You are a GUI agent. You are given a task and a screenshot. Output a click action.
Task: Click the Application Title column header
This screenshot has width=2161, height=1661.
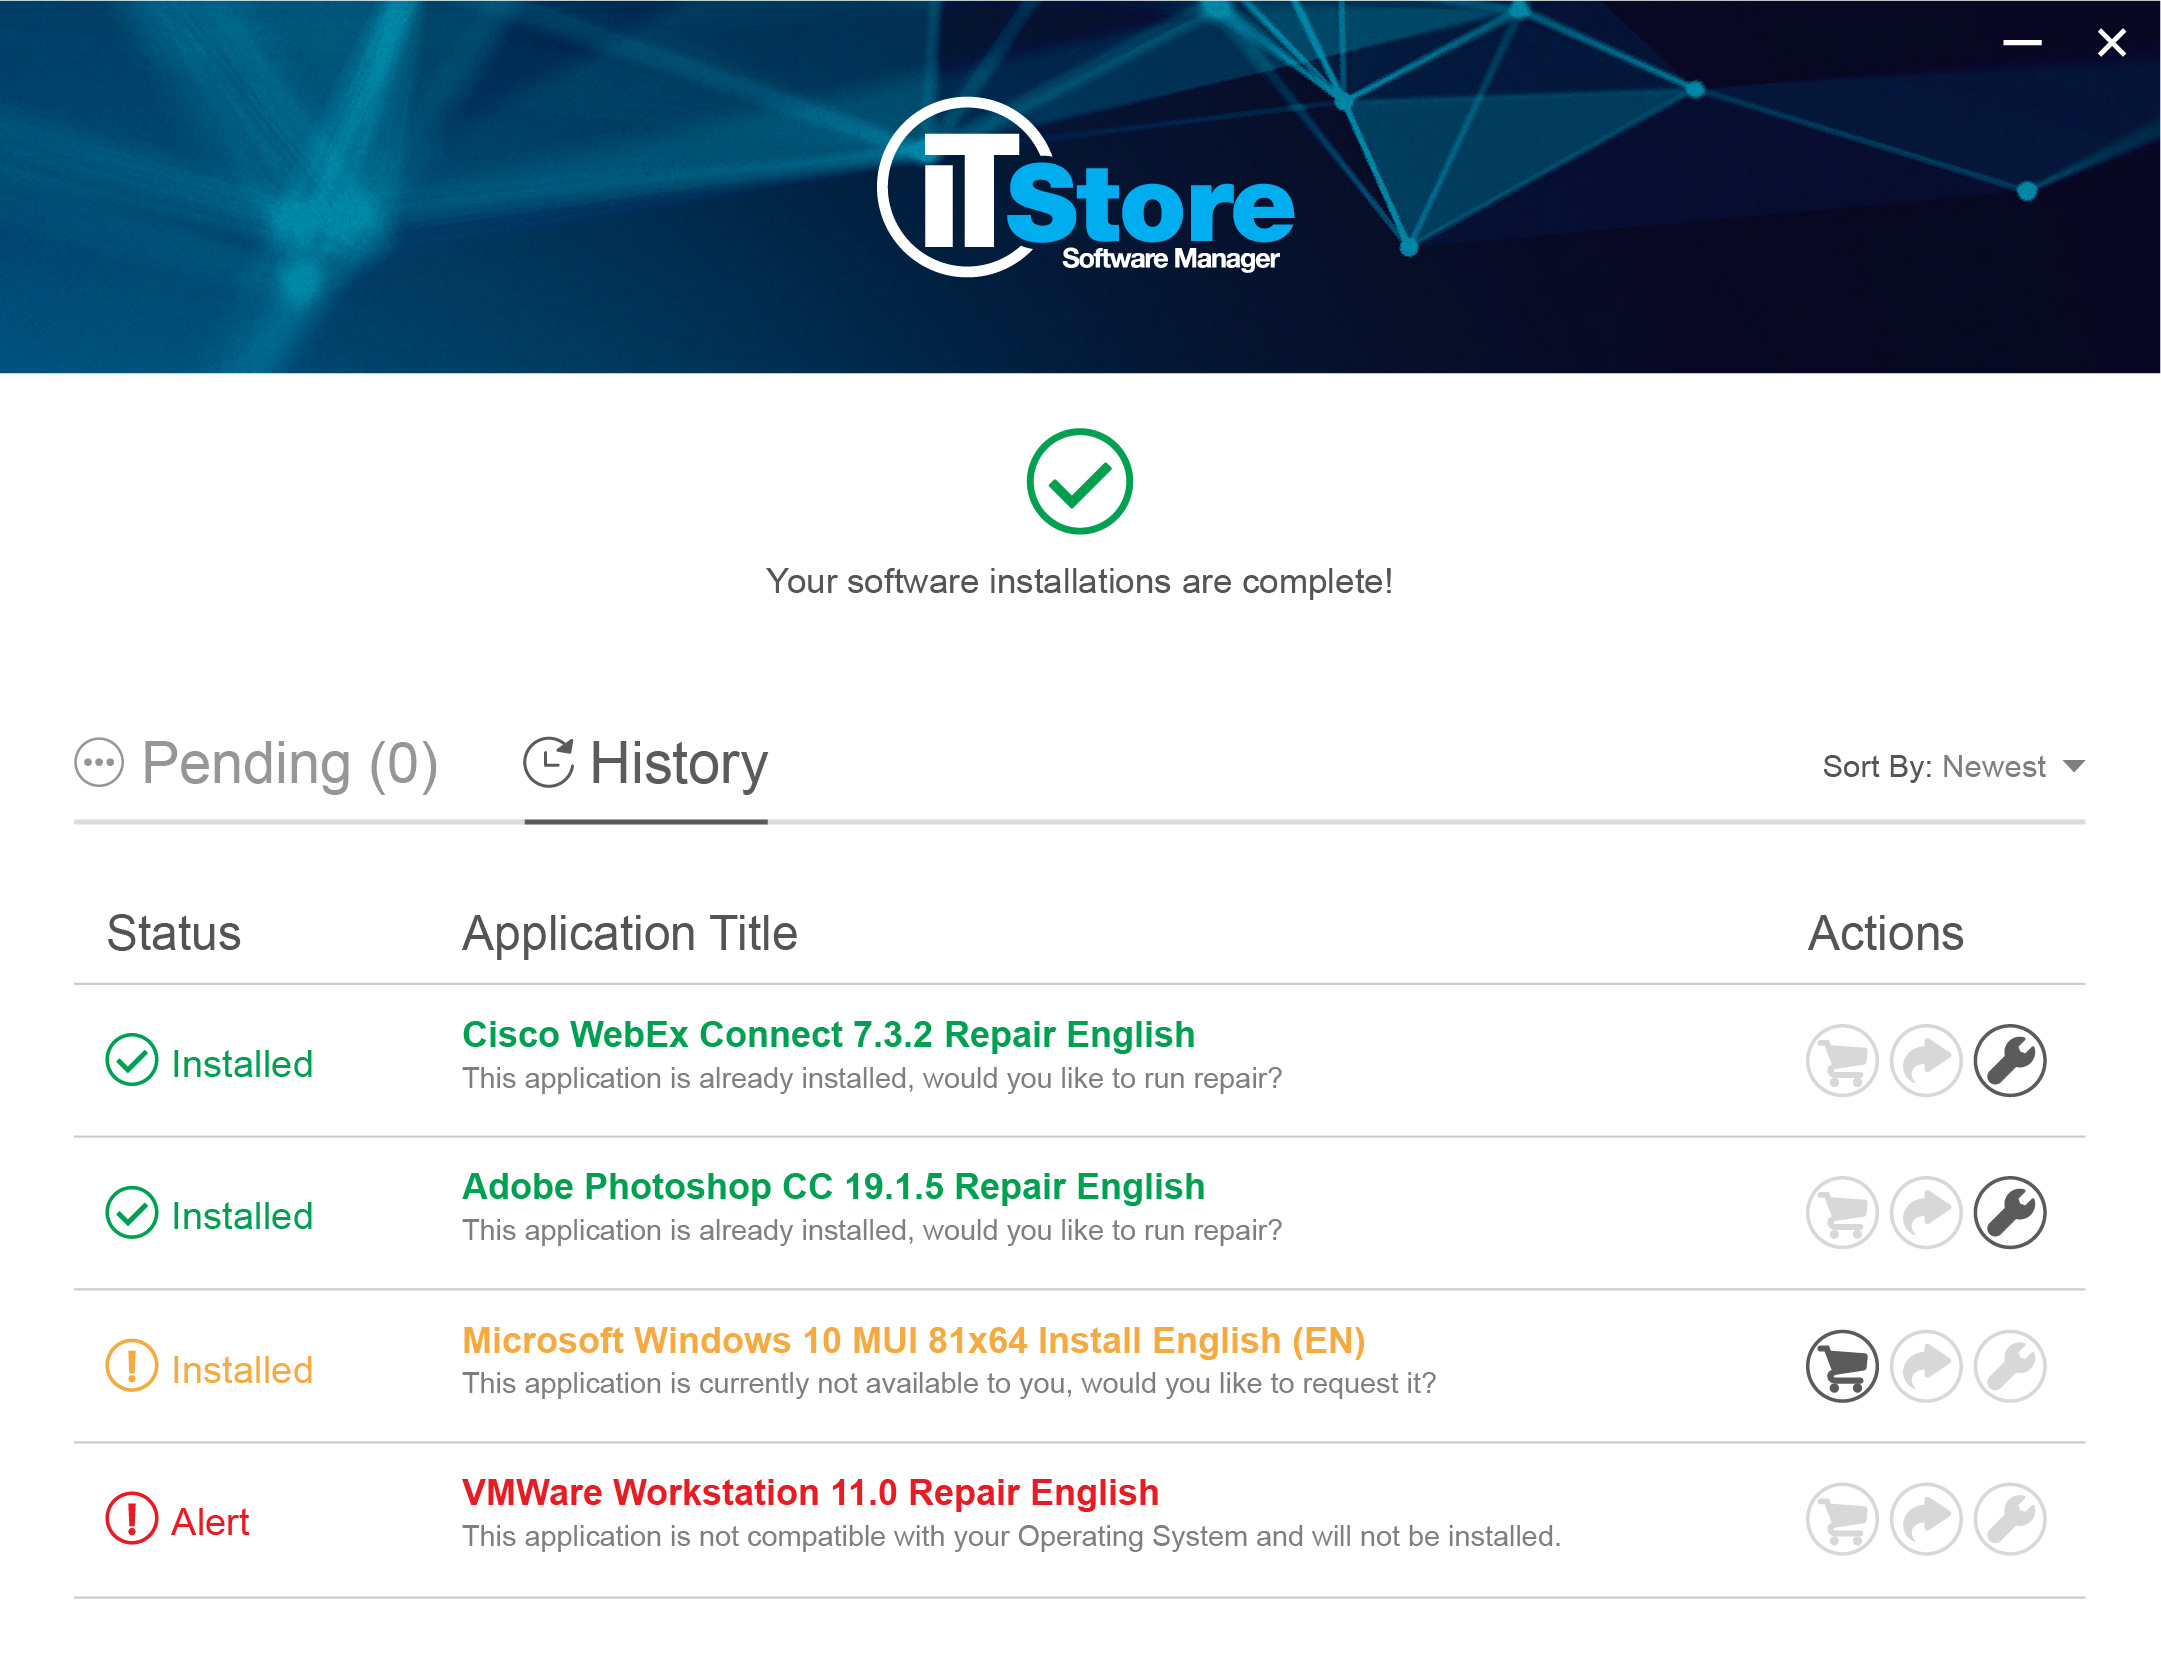629,933
